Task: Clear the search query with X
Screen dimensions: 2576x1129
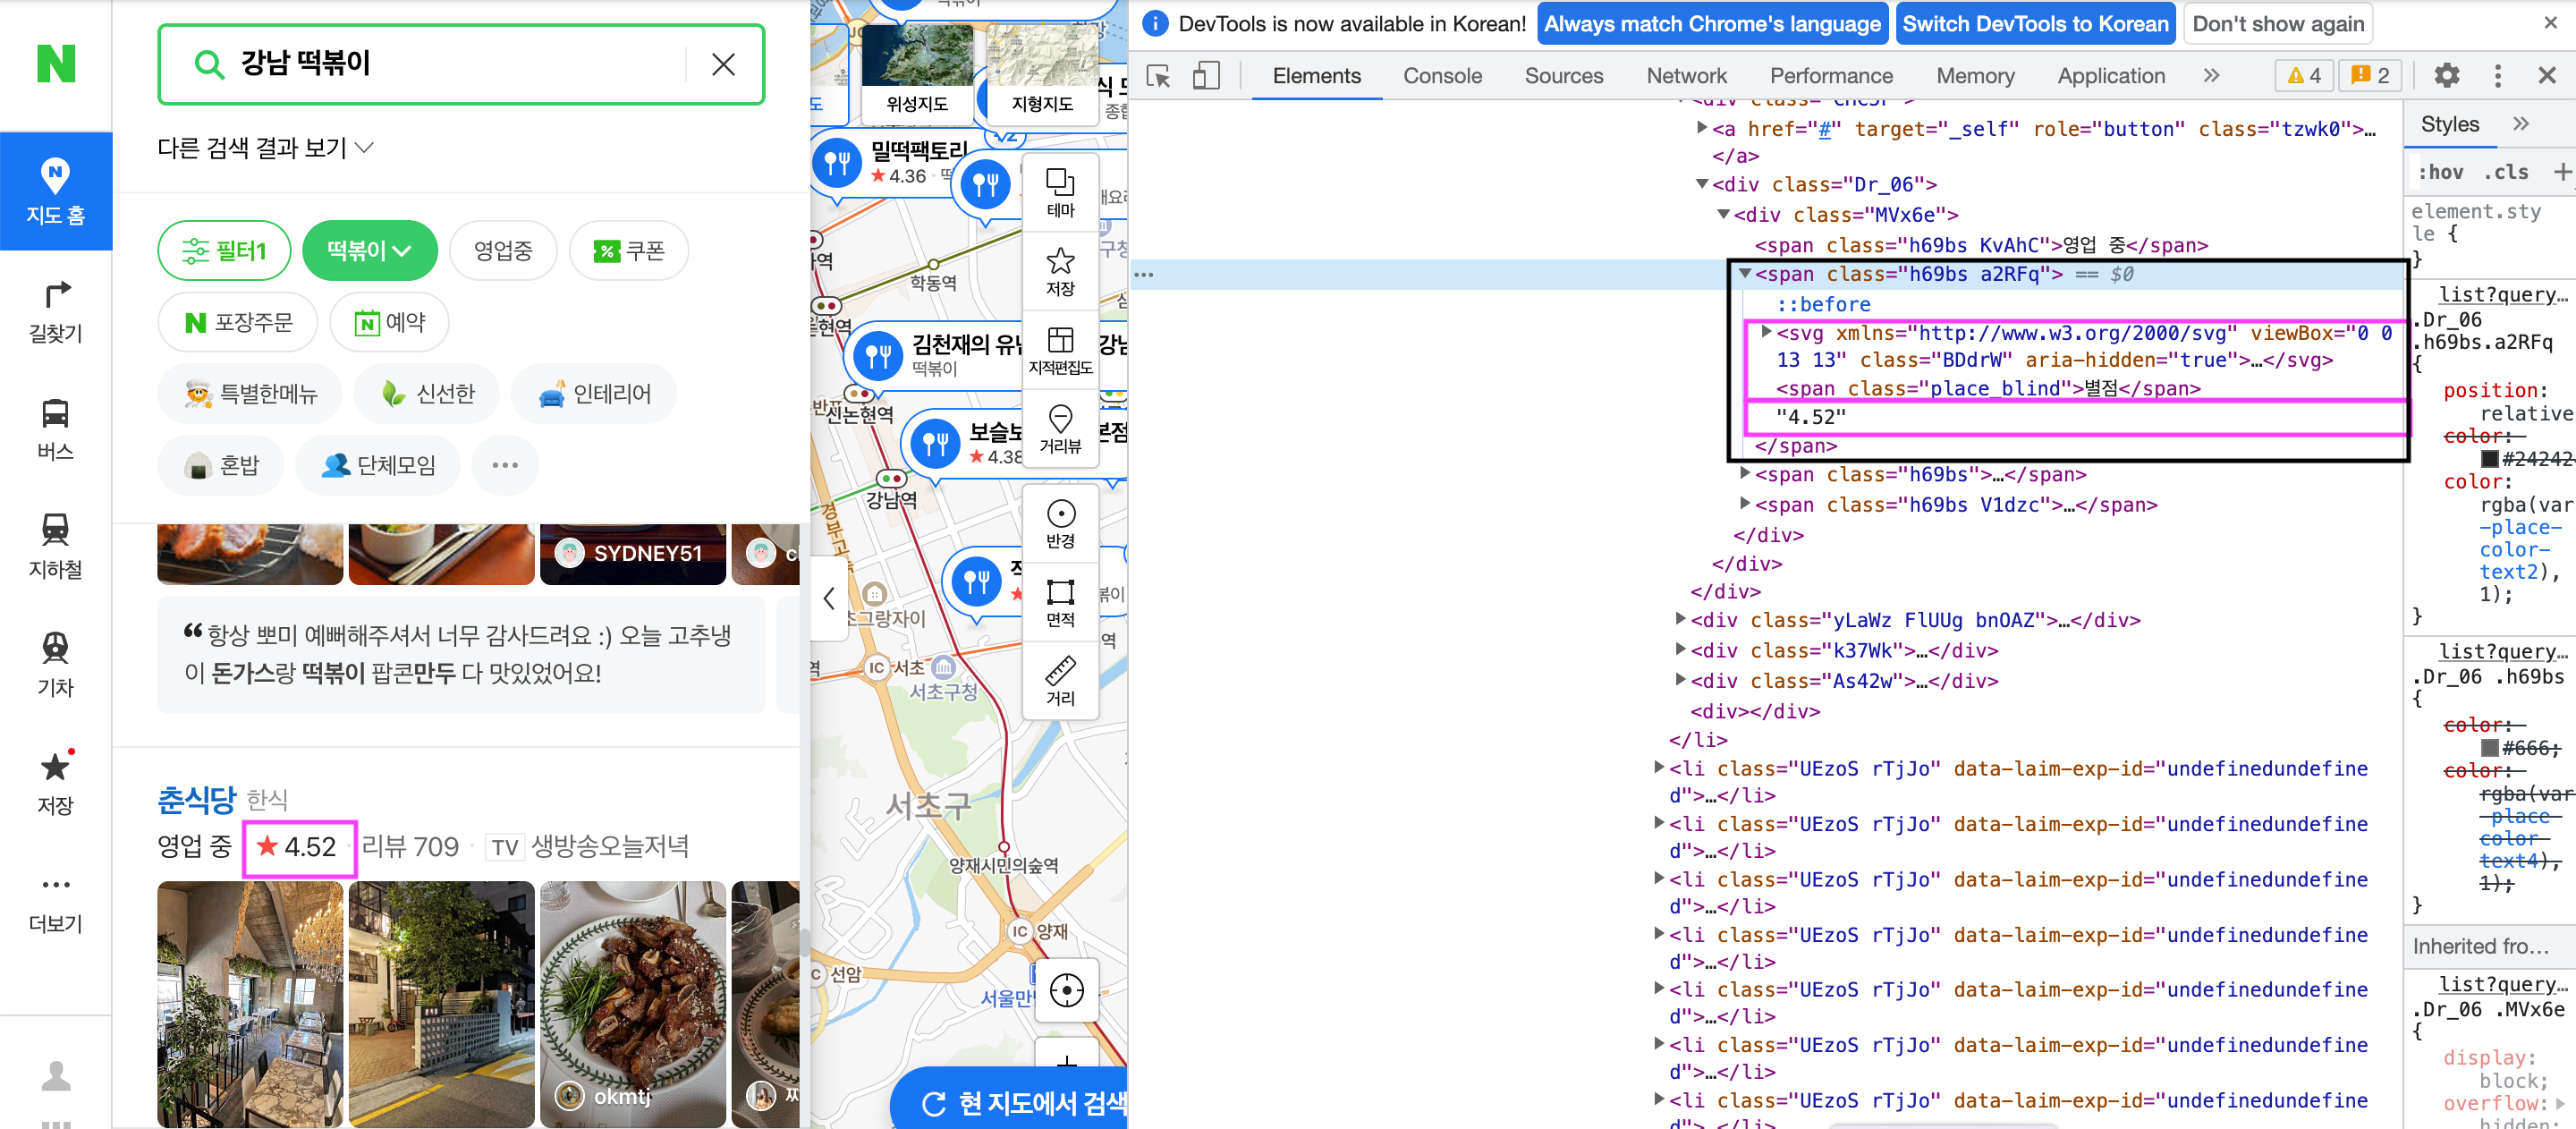Action: pyautogui.click(x=723, y=65)
